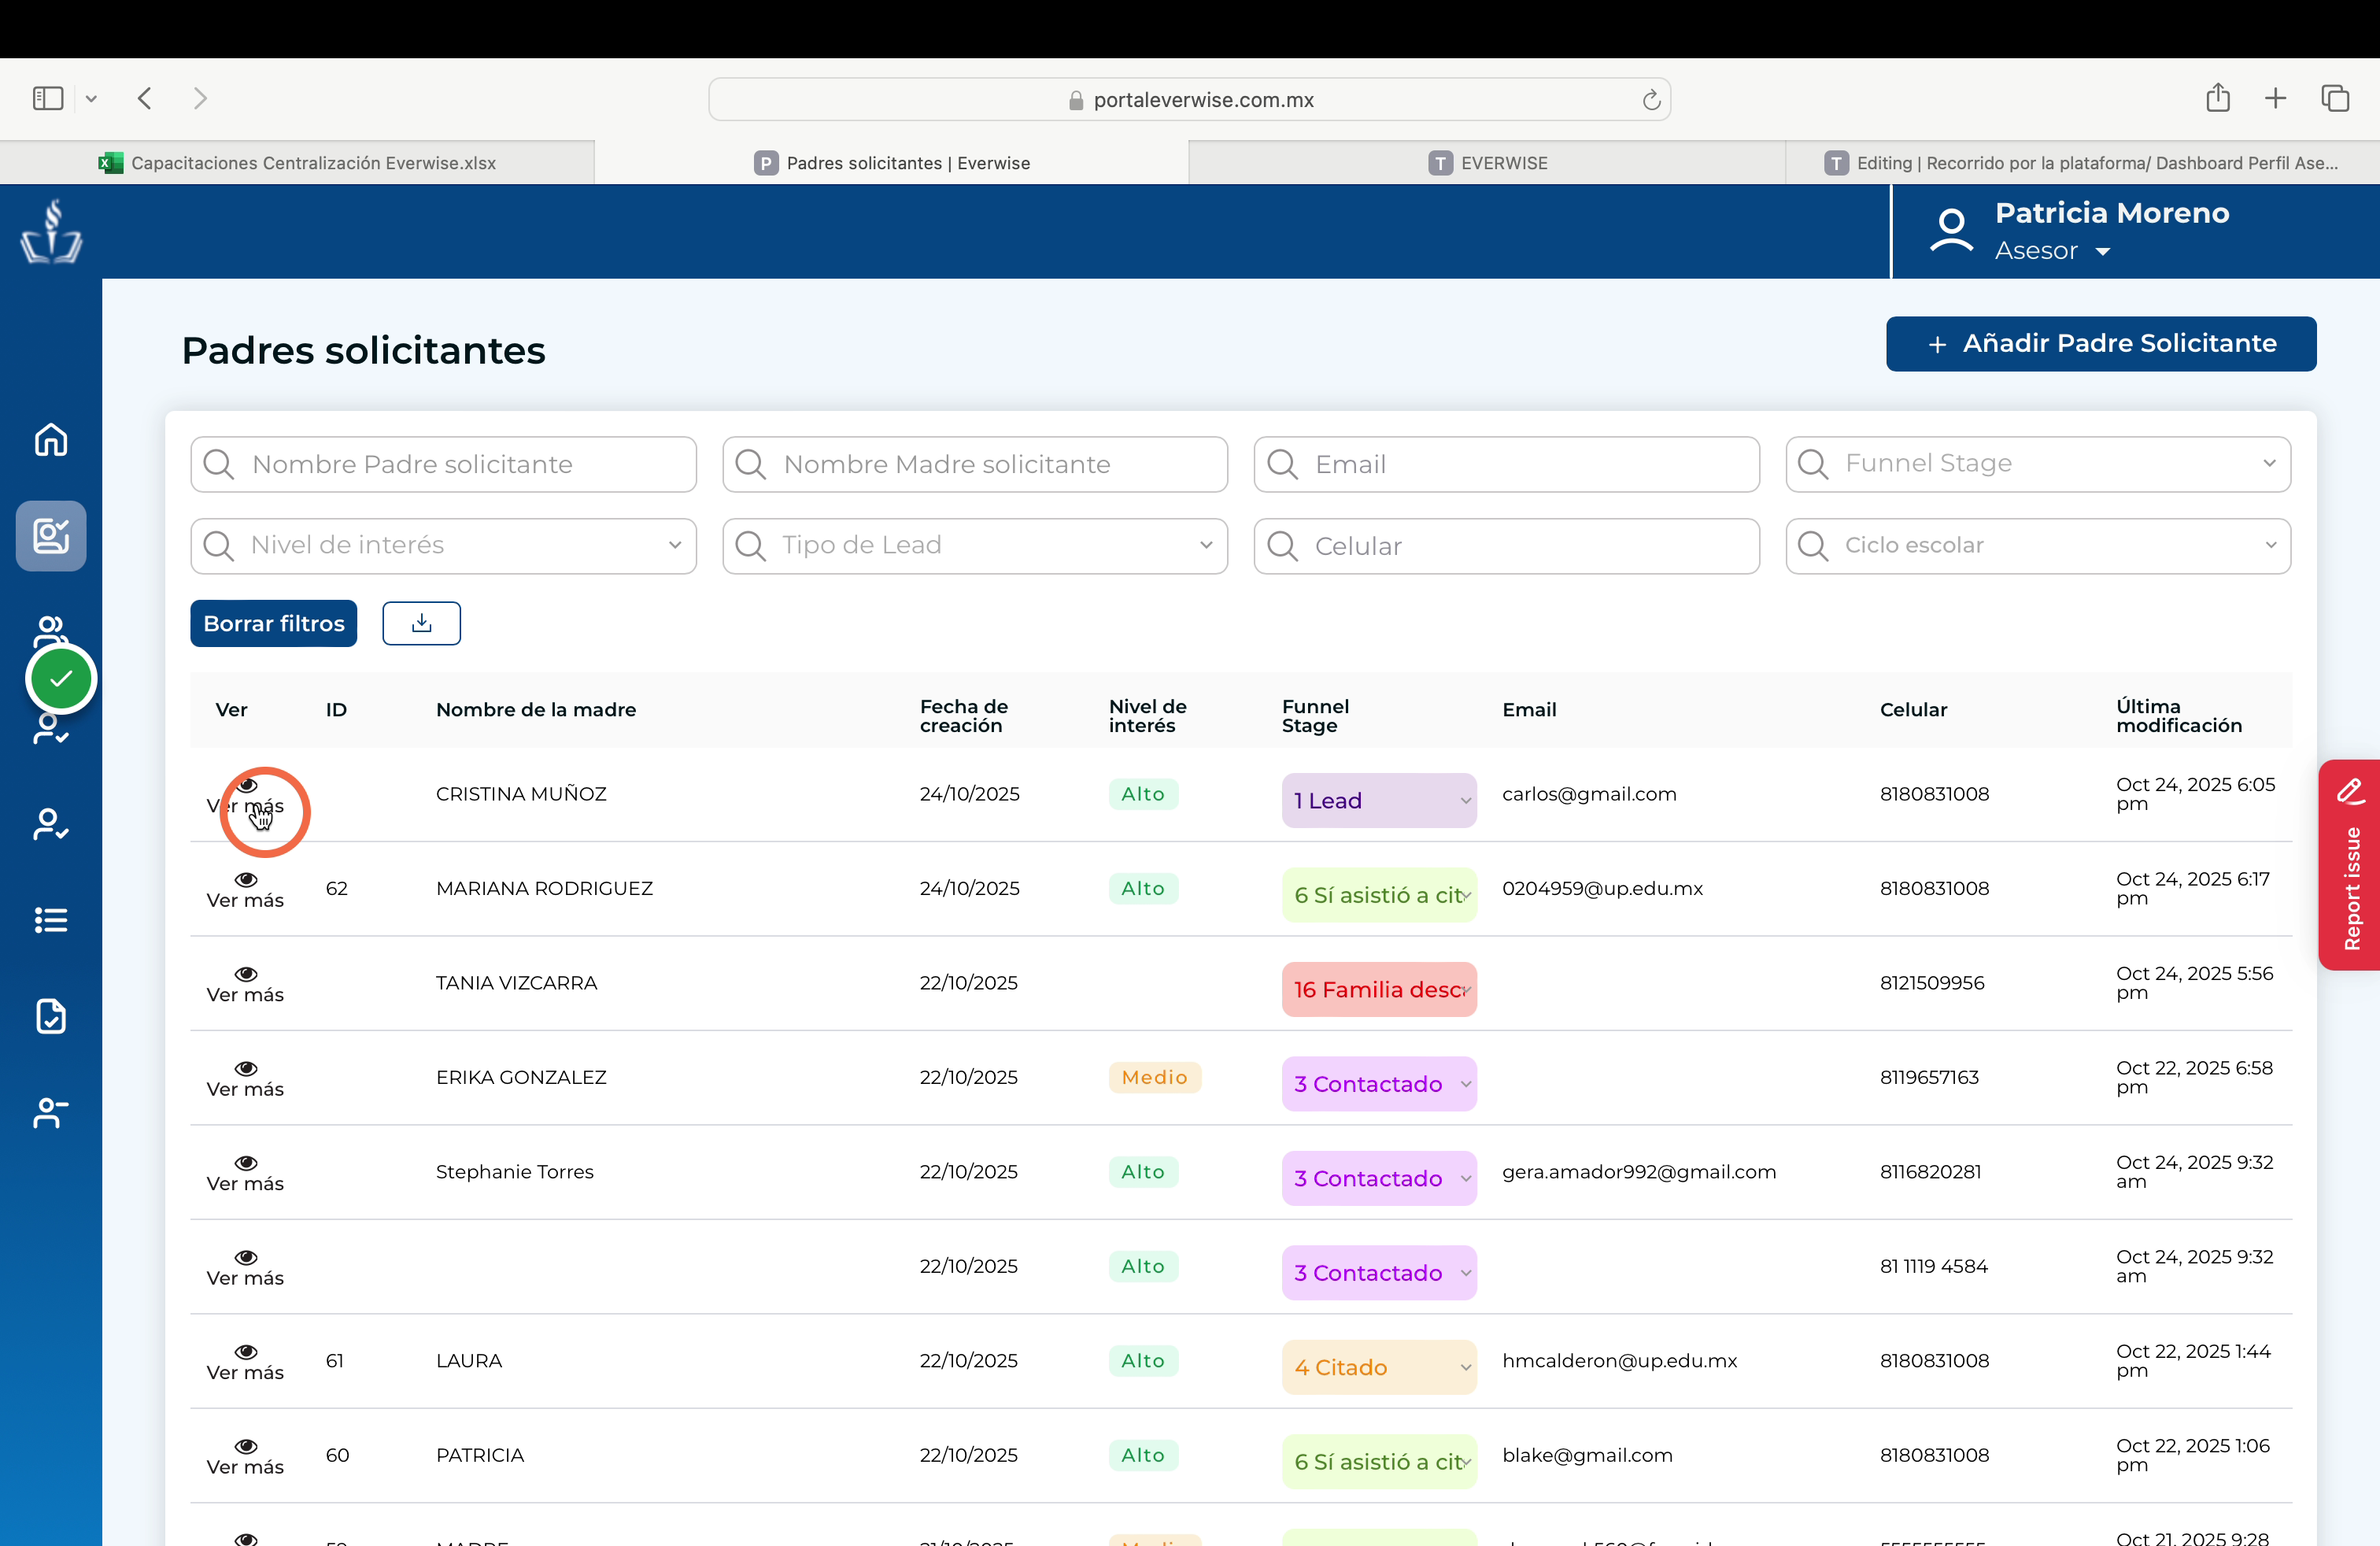Toggle the Safari sidebar icon
Screen dimensions: 2380x1546
tap(48, 98)
